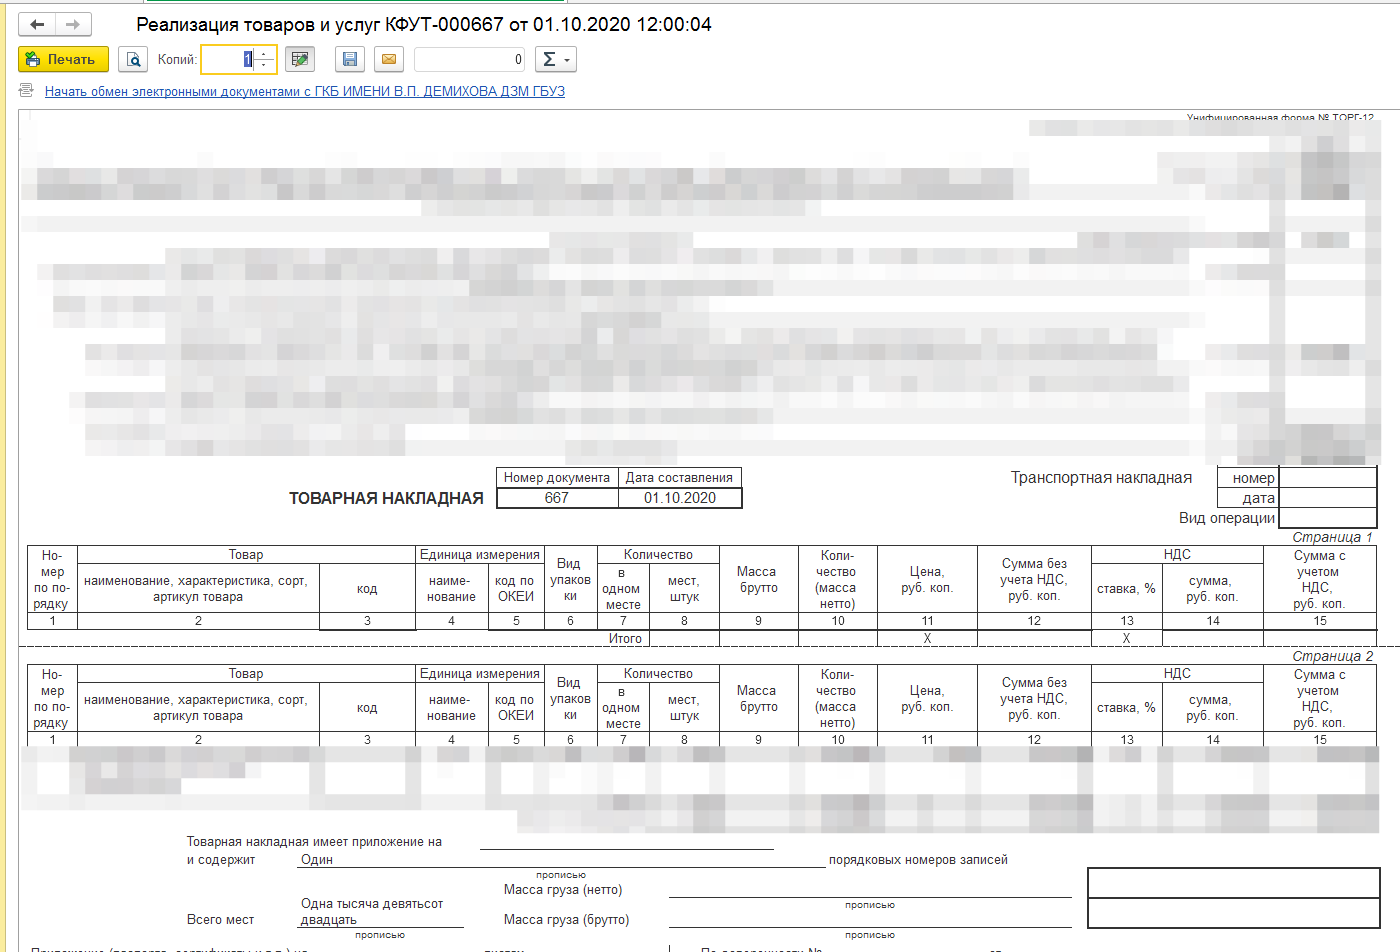Go back with the left arrow button
This screenshot has width=1400, height=952.
(37, 24)
